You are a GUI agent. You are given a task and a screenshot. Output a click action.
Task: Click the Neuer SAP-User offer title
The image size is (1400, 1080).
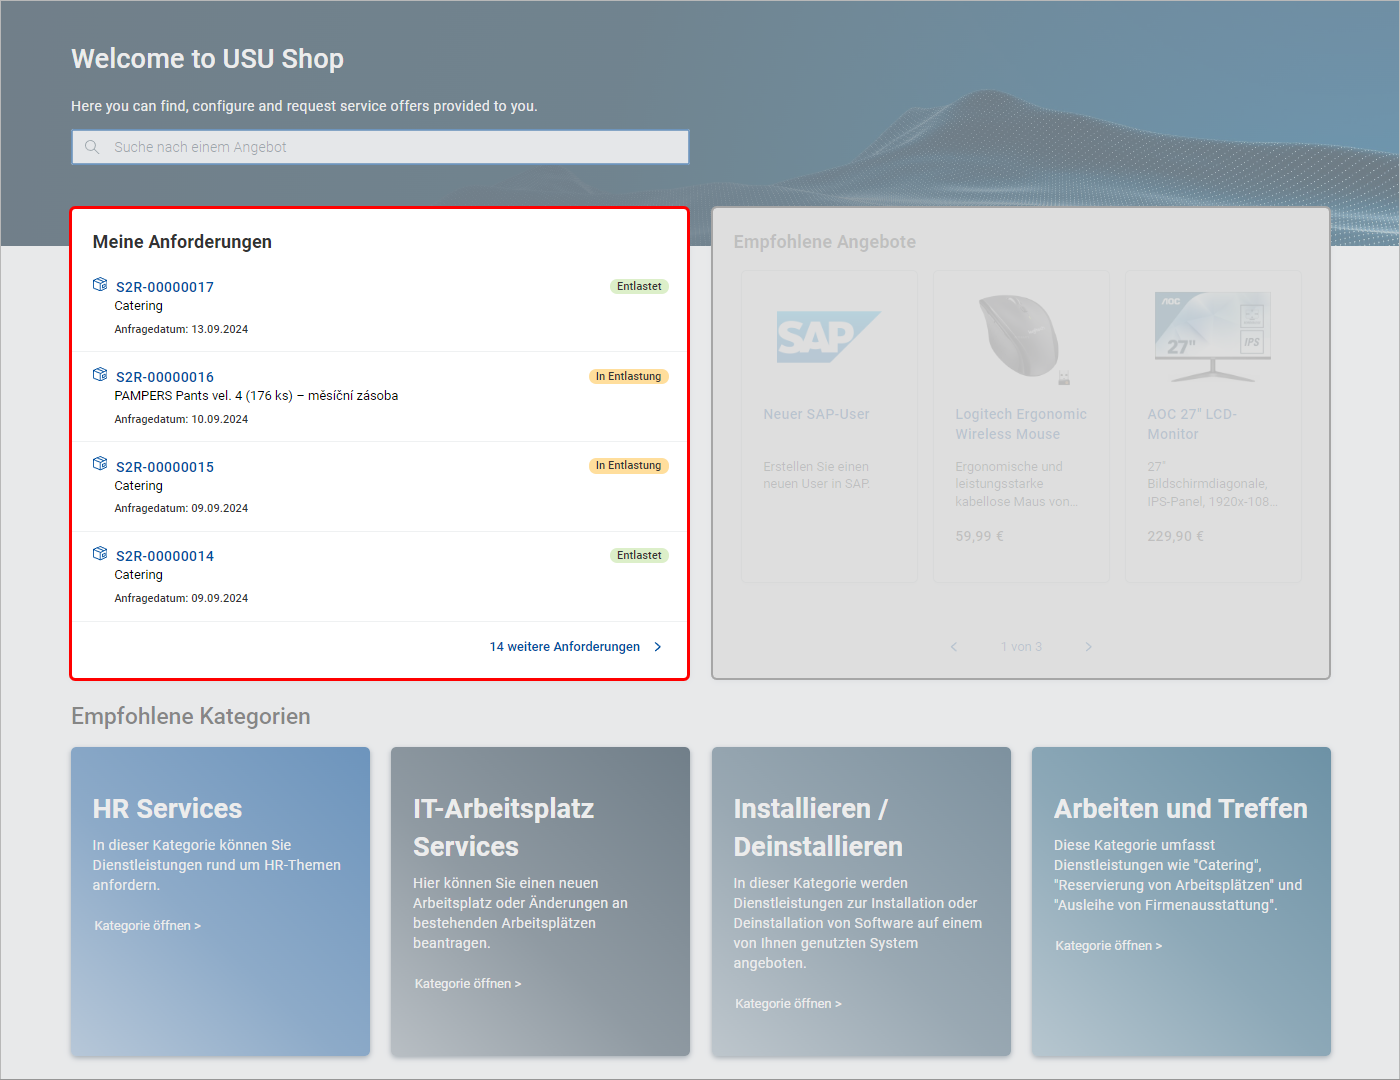click(816, 414)
